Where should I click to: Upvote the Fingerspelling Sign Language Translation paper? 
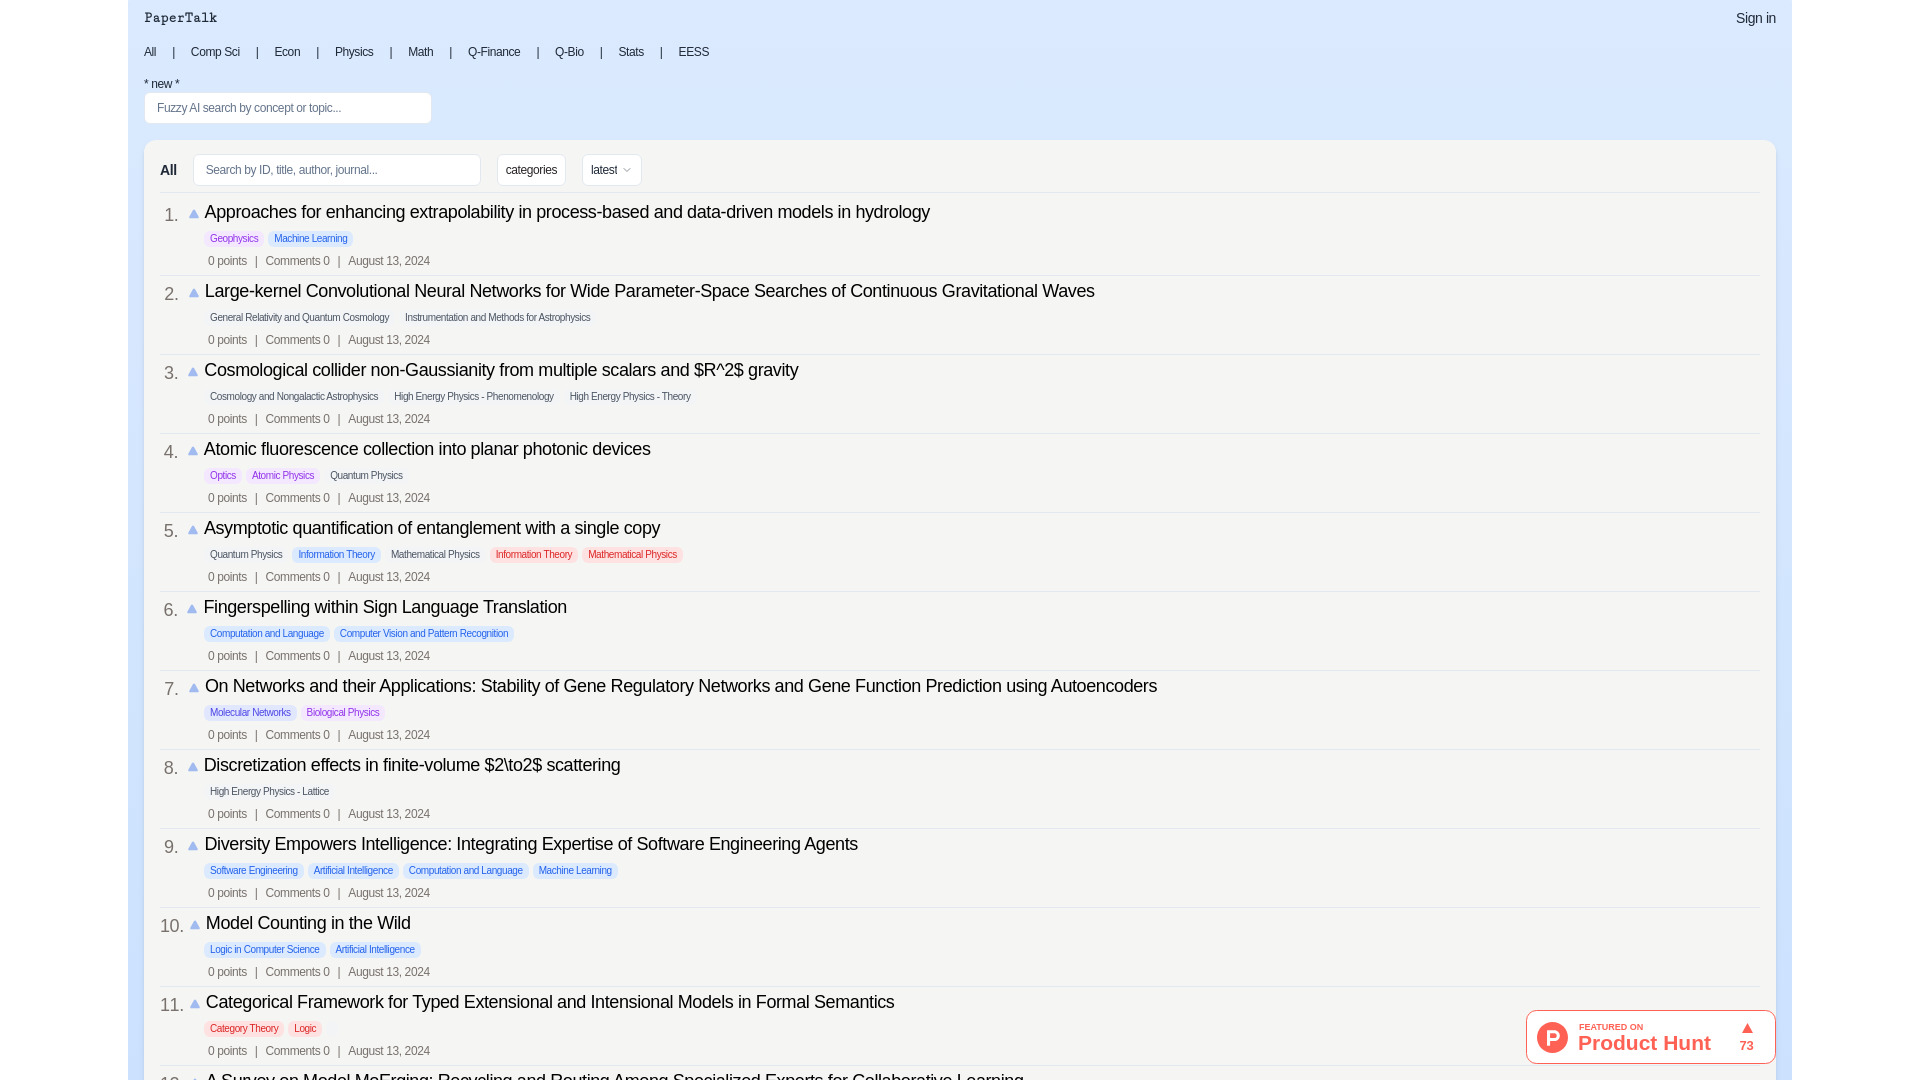pyautogui.click(x=191, y=609)
